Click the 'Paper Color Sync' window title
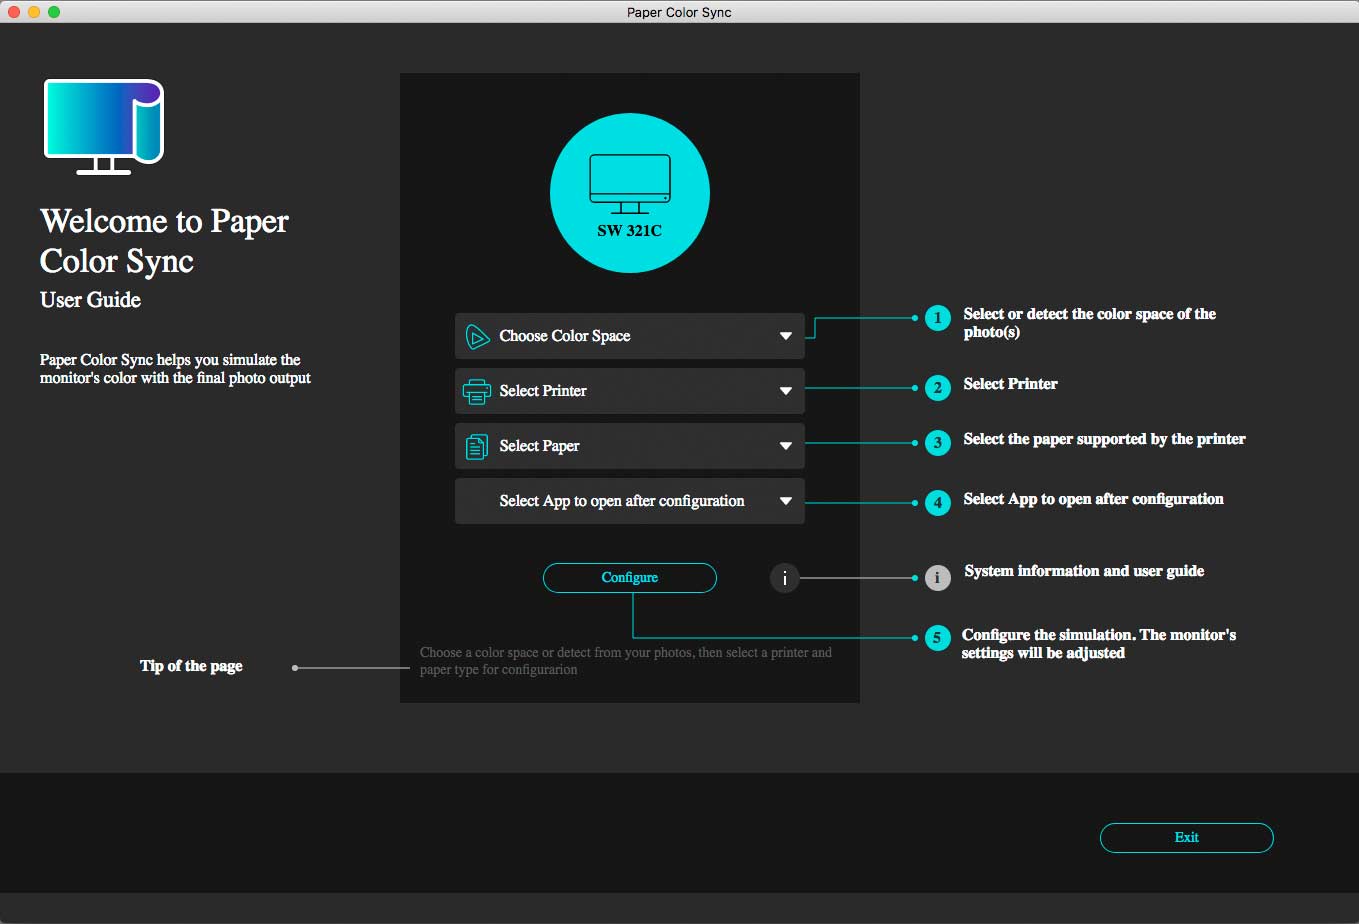 [x=679, y=12]
